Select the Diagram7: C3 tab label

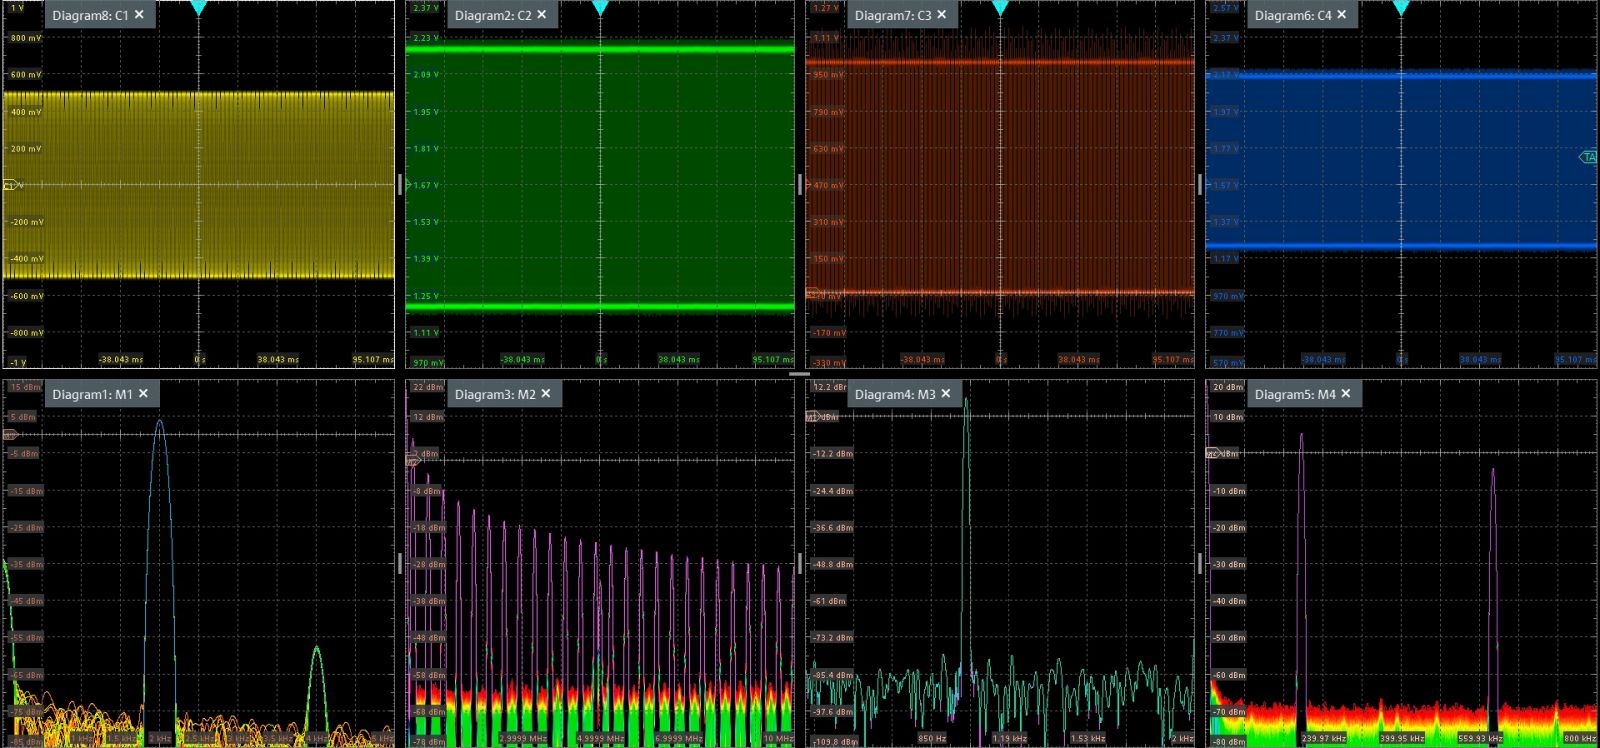[x=893, y=15]
